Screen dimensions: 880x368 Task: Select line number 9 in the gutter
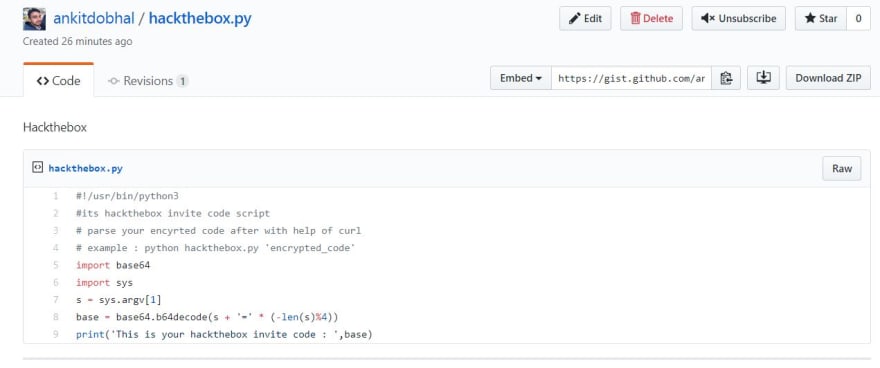(56, 334)
